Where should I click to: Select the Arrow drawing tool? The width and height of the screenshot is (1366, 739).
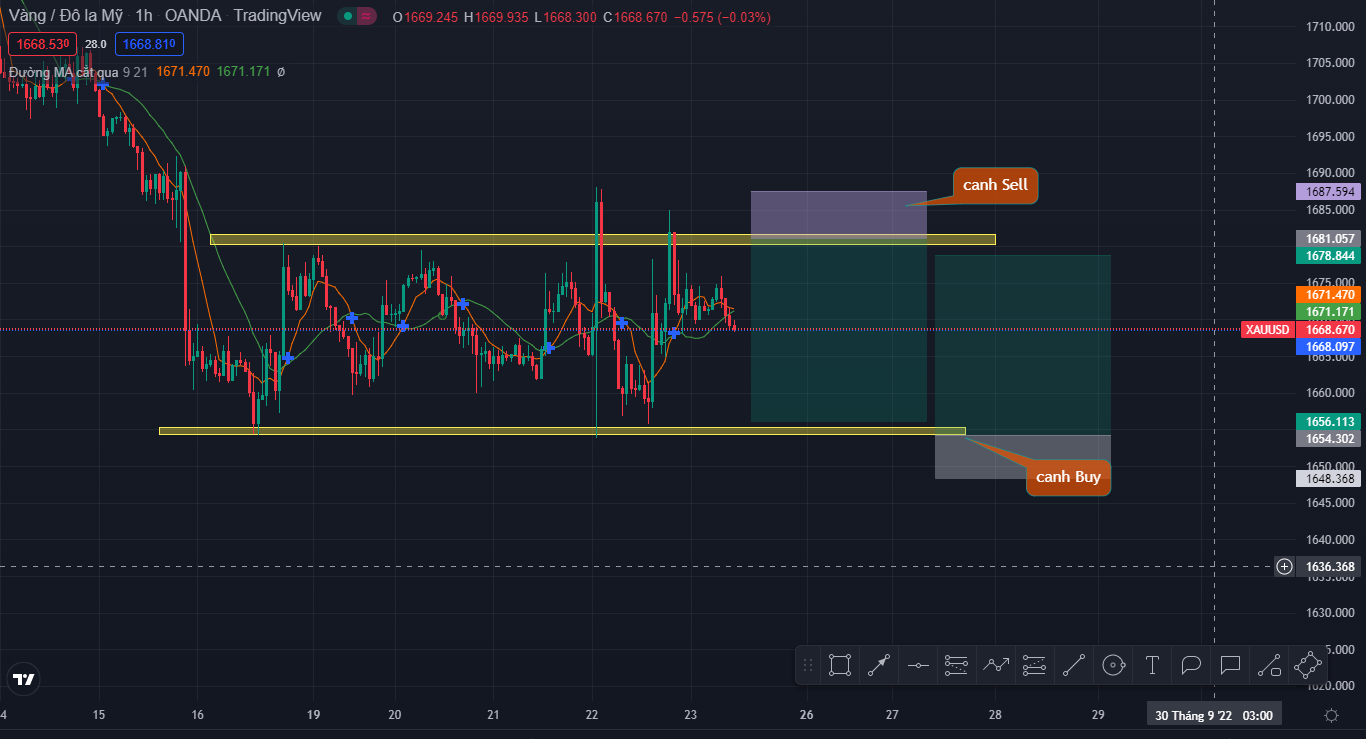coord(879,665)
